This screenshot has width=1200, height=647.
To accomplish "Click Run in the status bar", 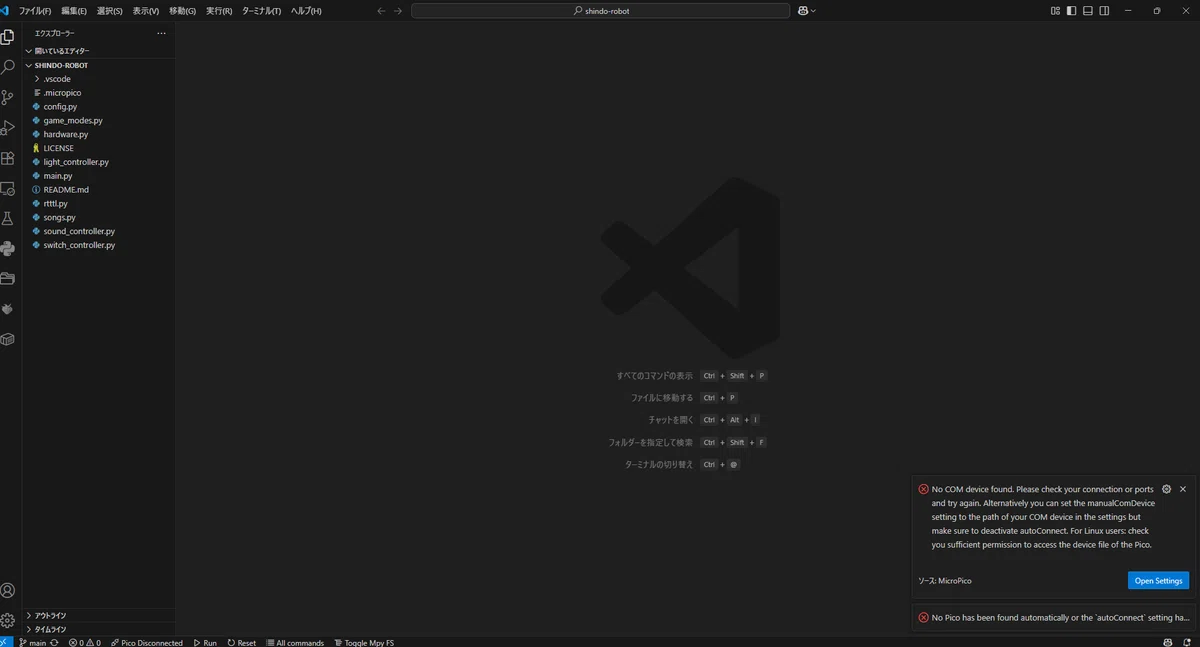I will coord(205,642).
